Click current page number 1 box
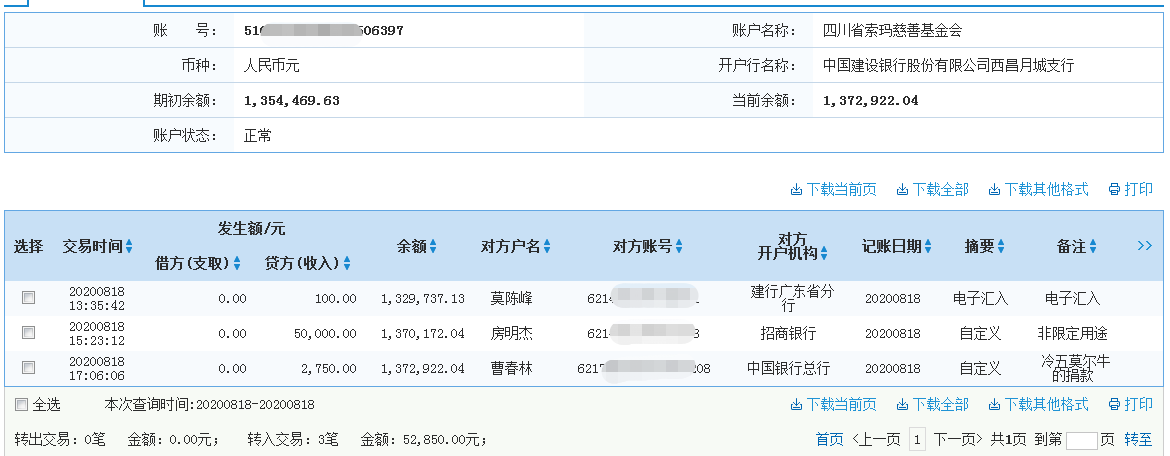 click(917, 440)
